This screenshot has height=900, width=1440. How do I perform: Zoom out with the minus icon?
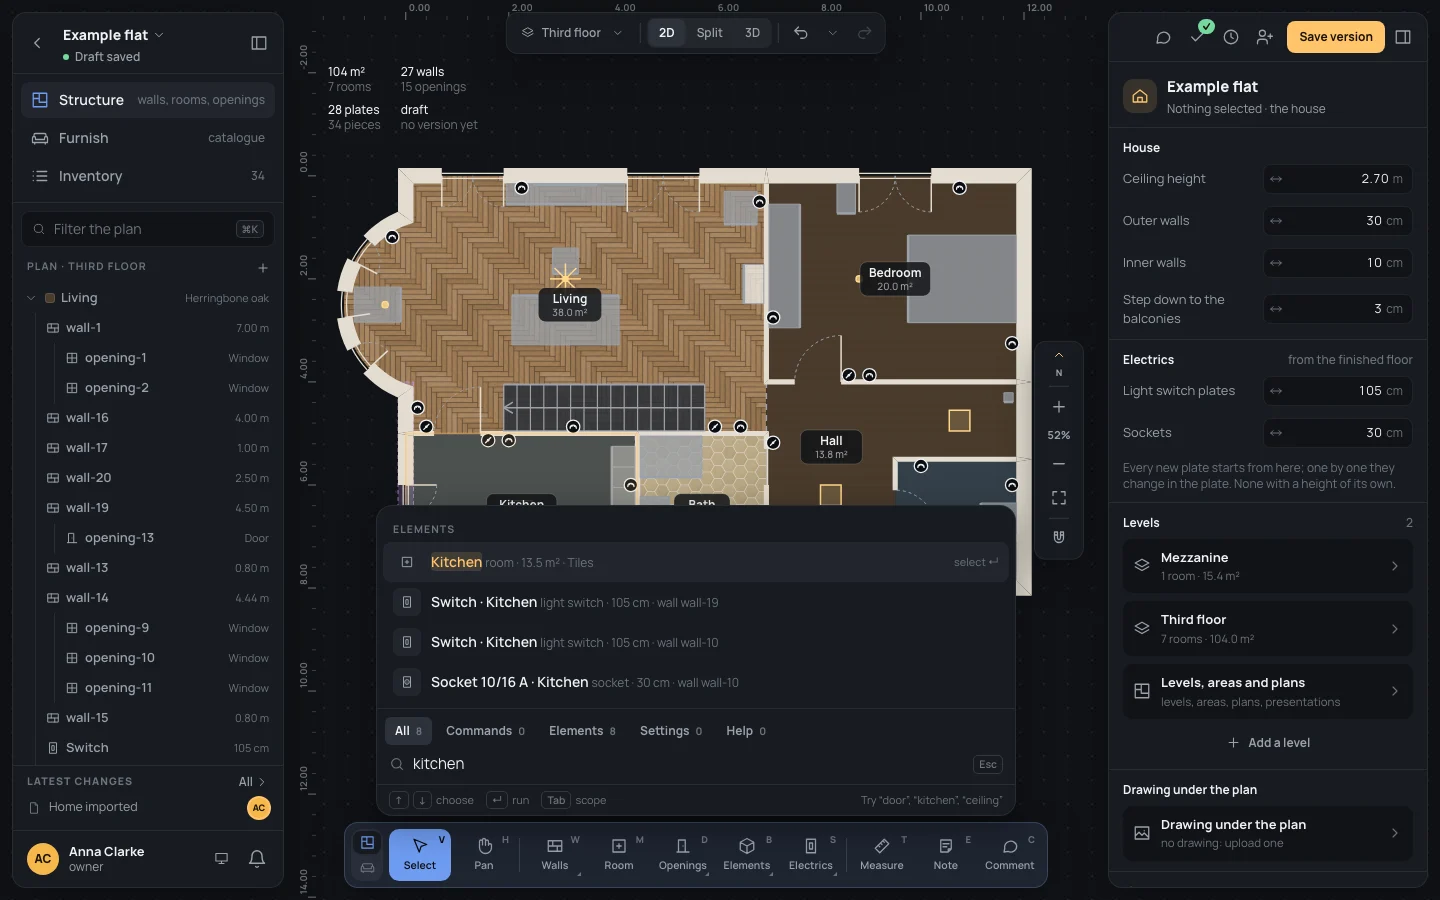coord(1059,464)
